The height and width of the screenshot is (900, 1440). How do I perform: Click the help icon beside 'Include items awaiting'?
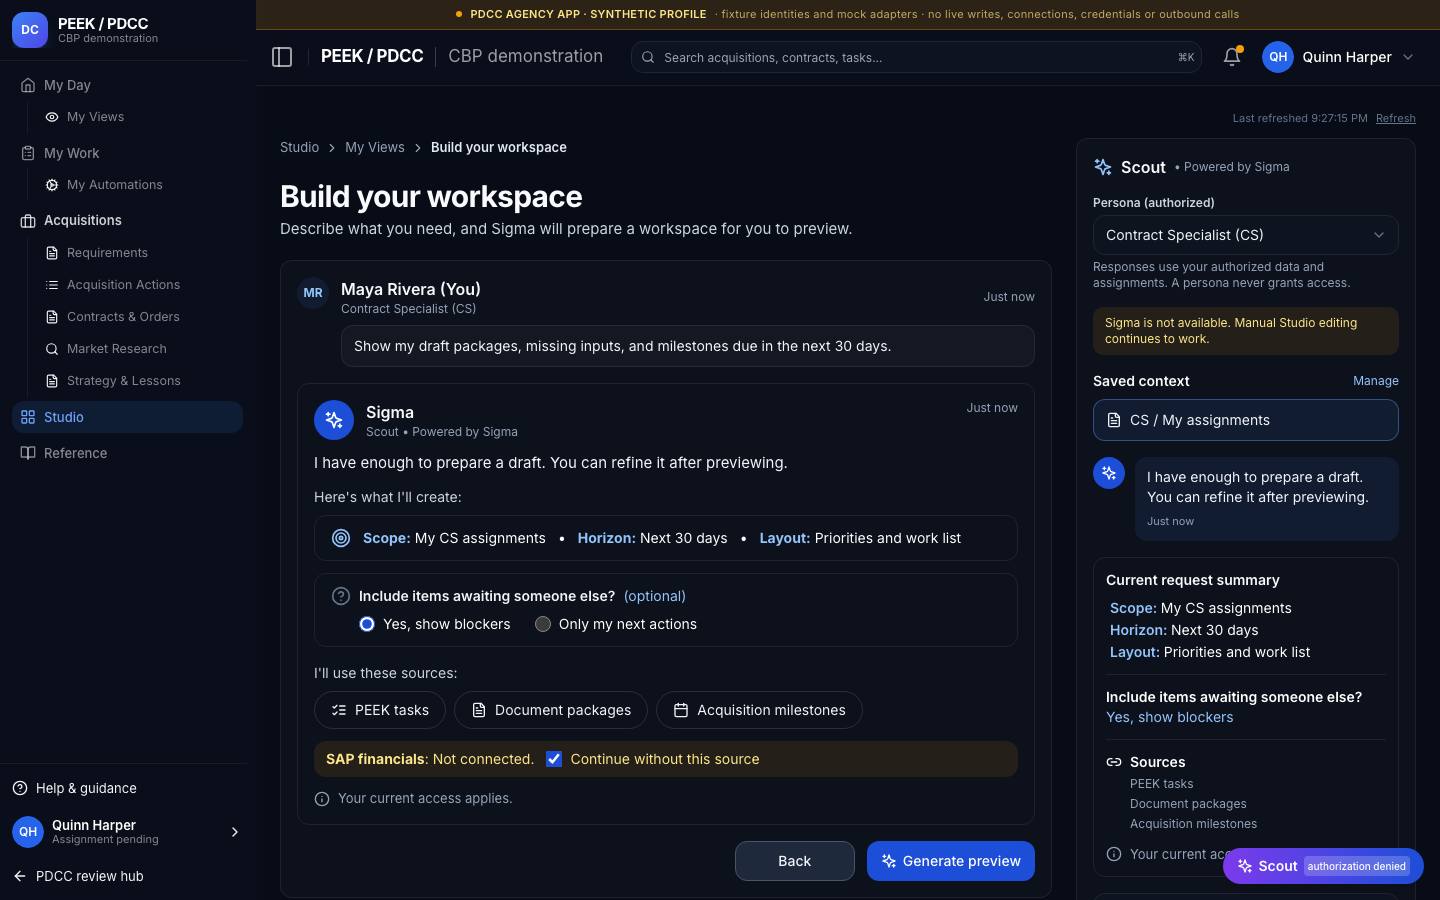click(341, 596)
